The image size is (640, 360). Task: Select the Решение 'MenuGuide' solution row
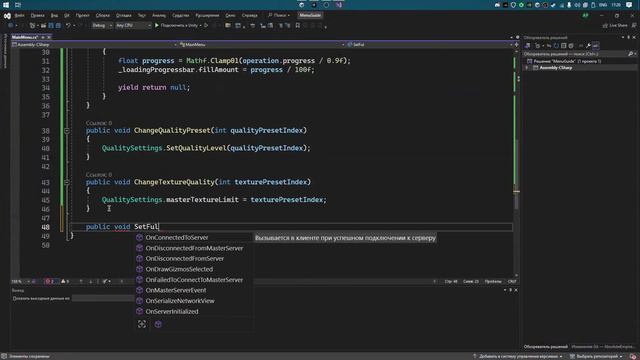pyautogui.click(x=567, y=61)
